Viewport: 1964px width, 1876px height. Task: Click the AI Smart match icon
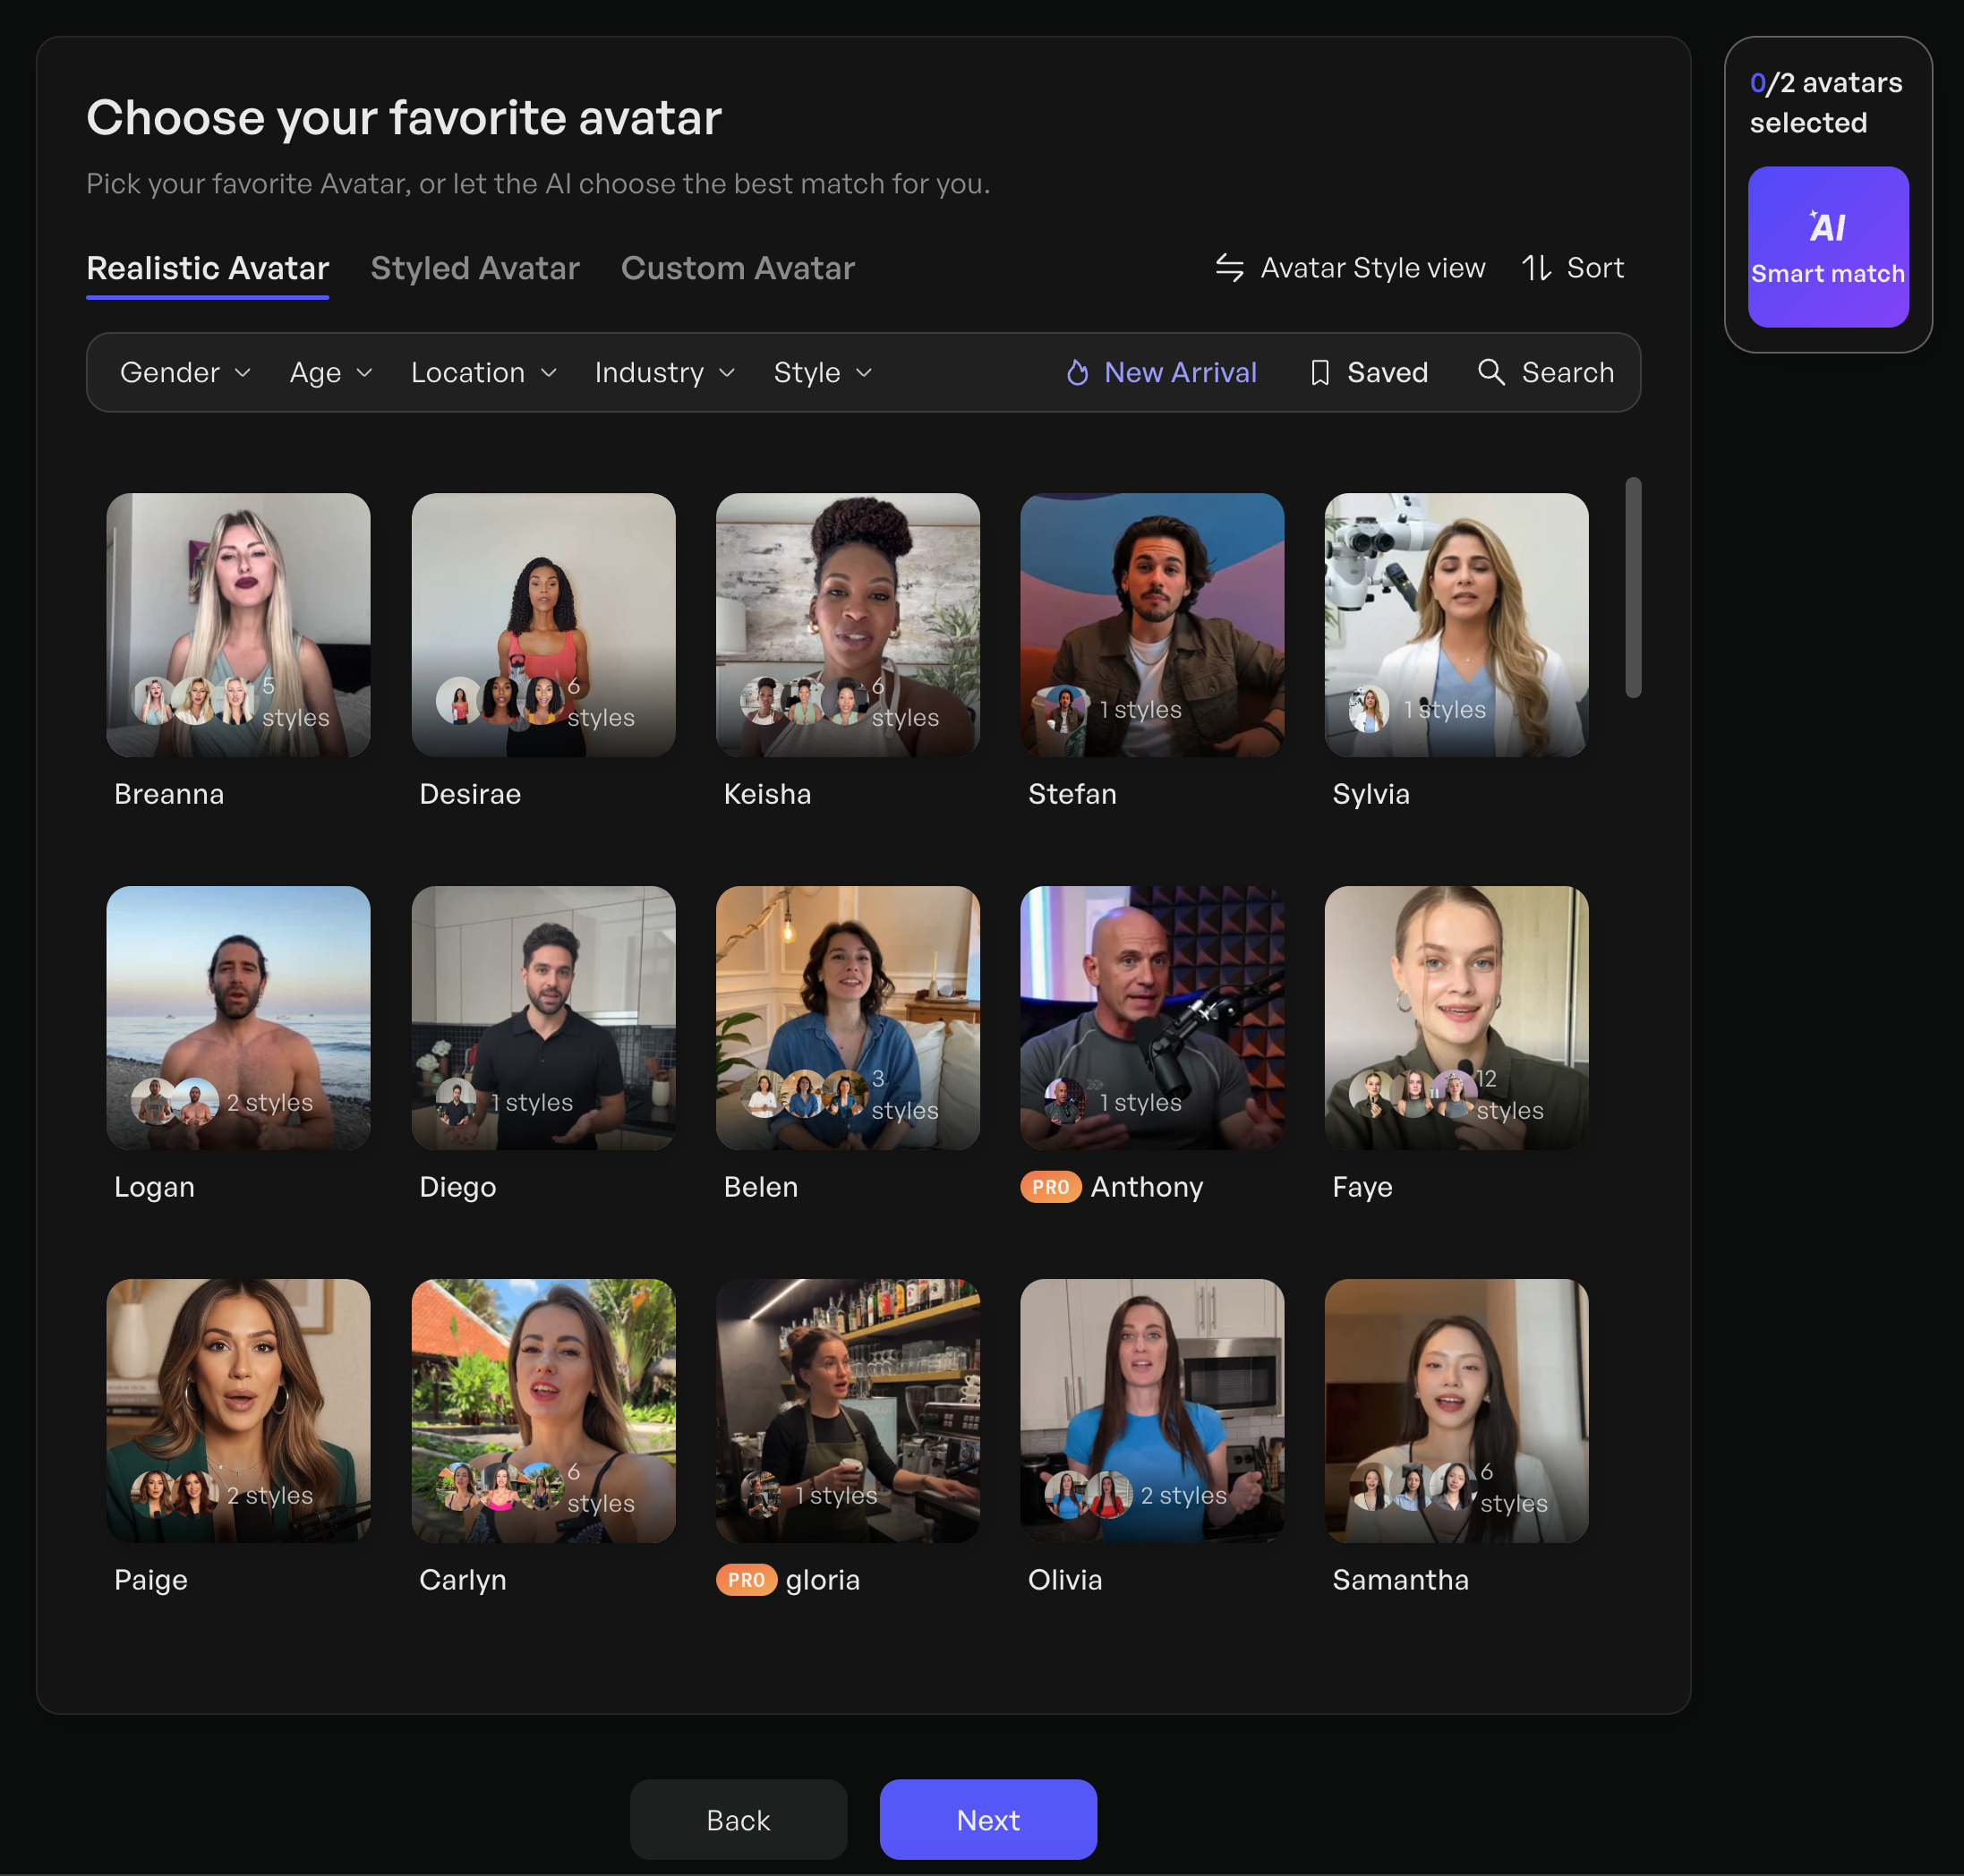tap(1827, 227)
